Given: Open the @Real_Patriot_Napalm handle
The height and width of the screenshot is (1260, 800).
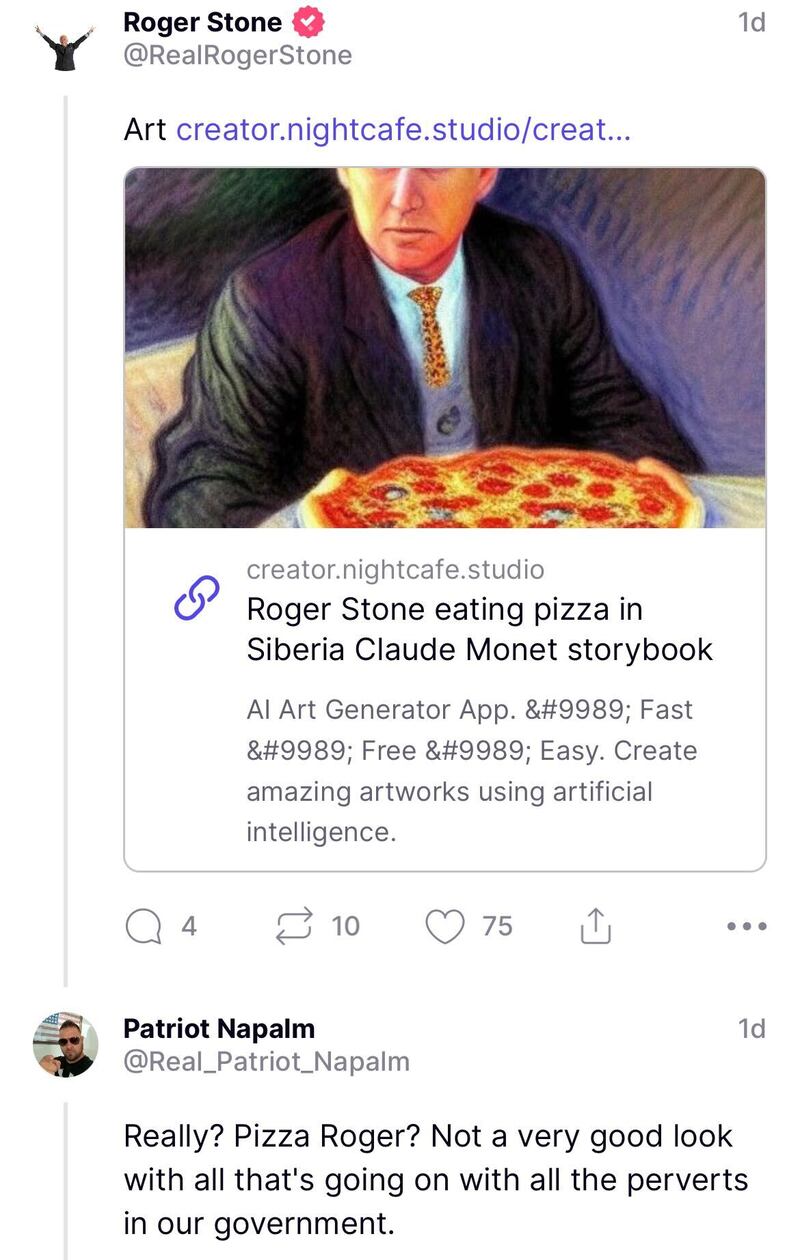Looking at the screenshot, I should [266, 1061].
